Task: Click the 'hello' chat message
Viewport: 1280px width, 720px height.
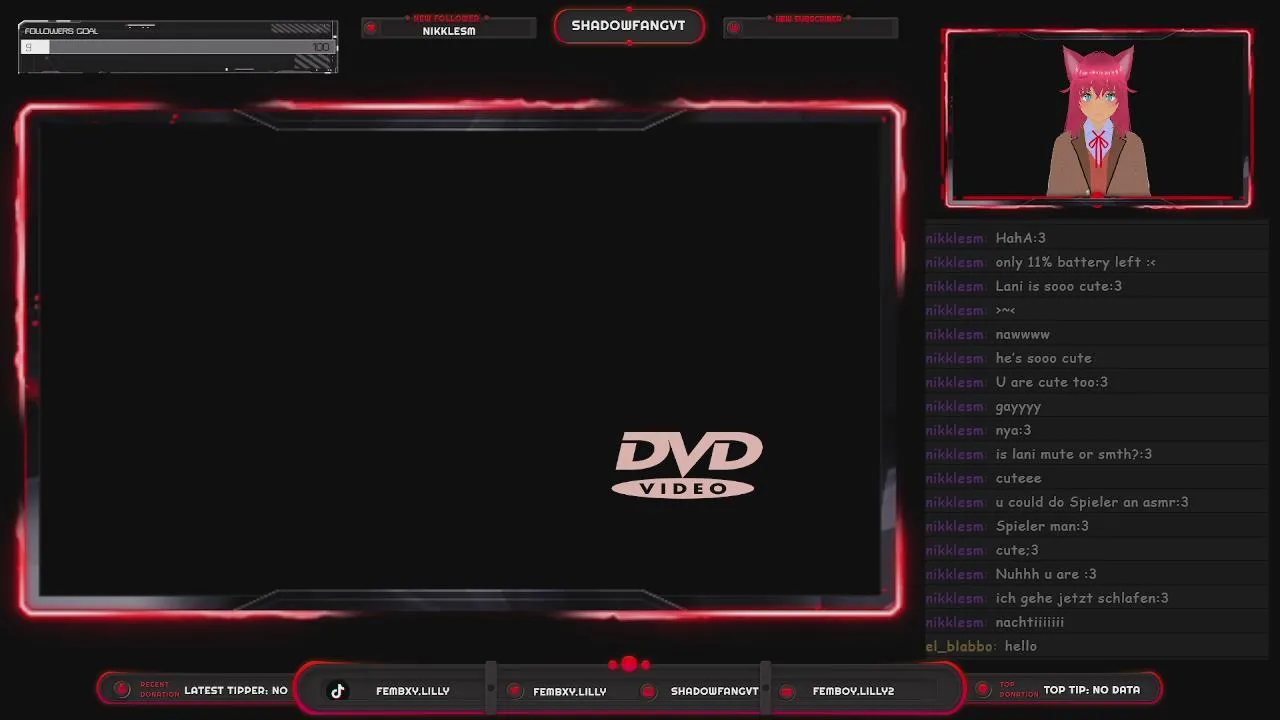Action: [1020, 646]
